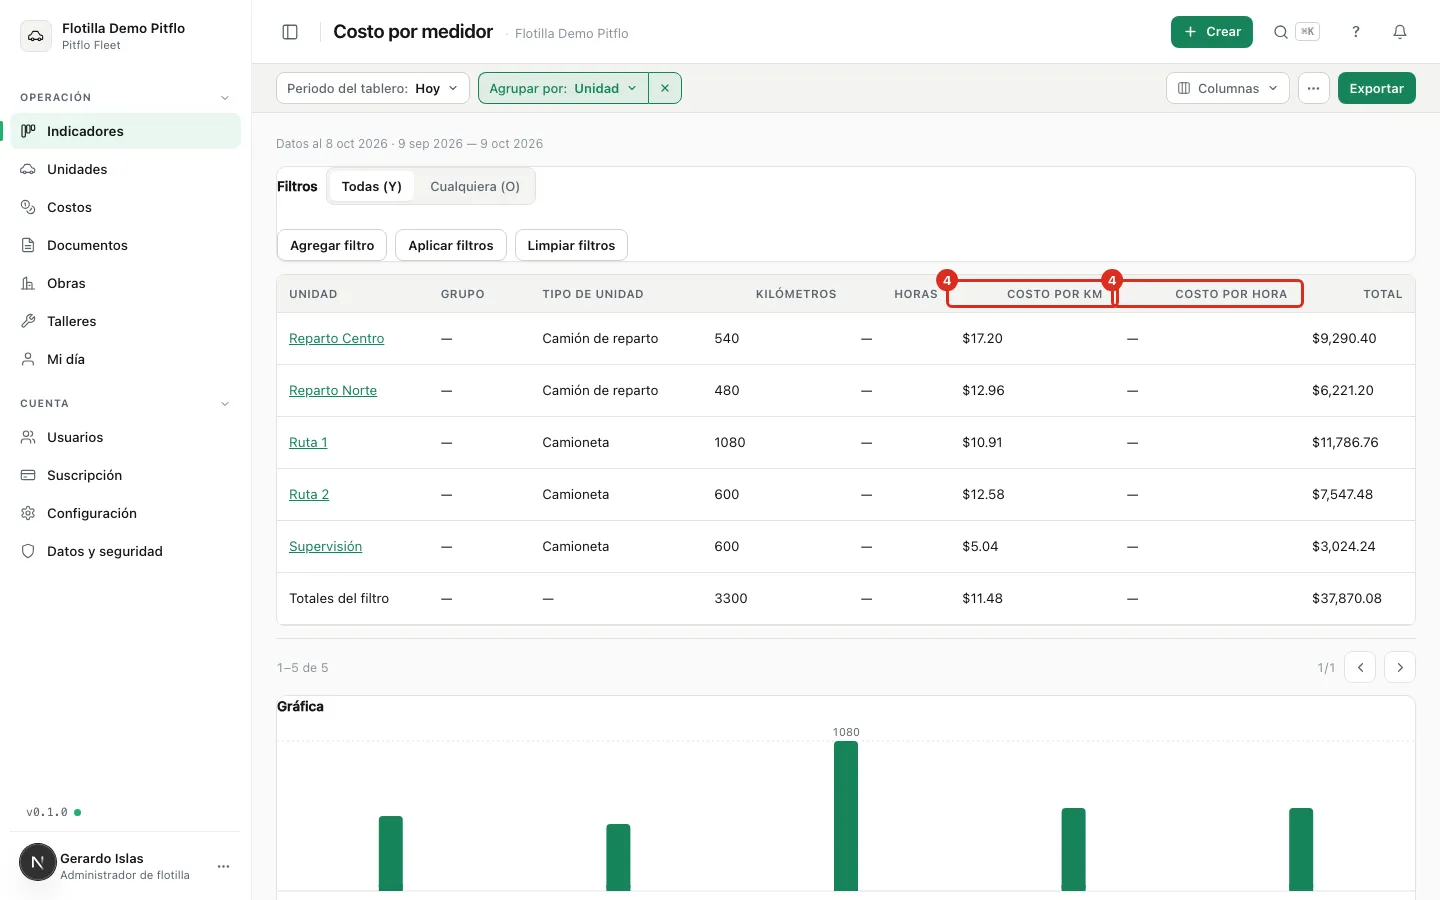Click Limpiar filtros button
Viewport: 1440px width, 900px height.
[571, 245]
